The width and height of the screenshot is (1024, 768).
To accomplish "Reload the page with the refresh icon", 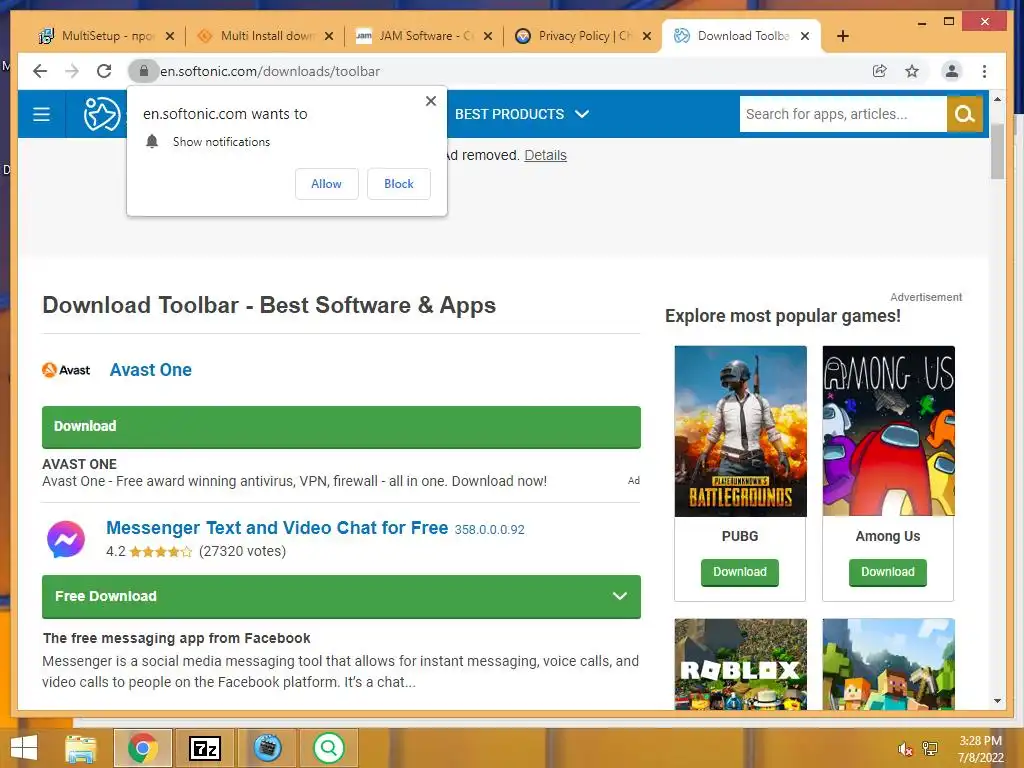I will (x=104, y=71).
